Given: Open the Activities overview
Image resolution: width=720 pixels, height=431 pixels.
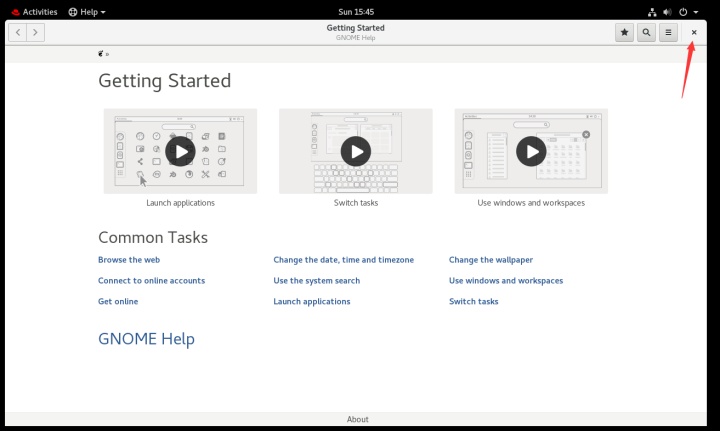Looking at the screenshot, I should (34, 12).
